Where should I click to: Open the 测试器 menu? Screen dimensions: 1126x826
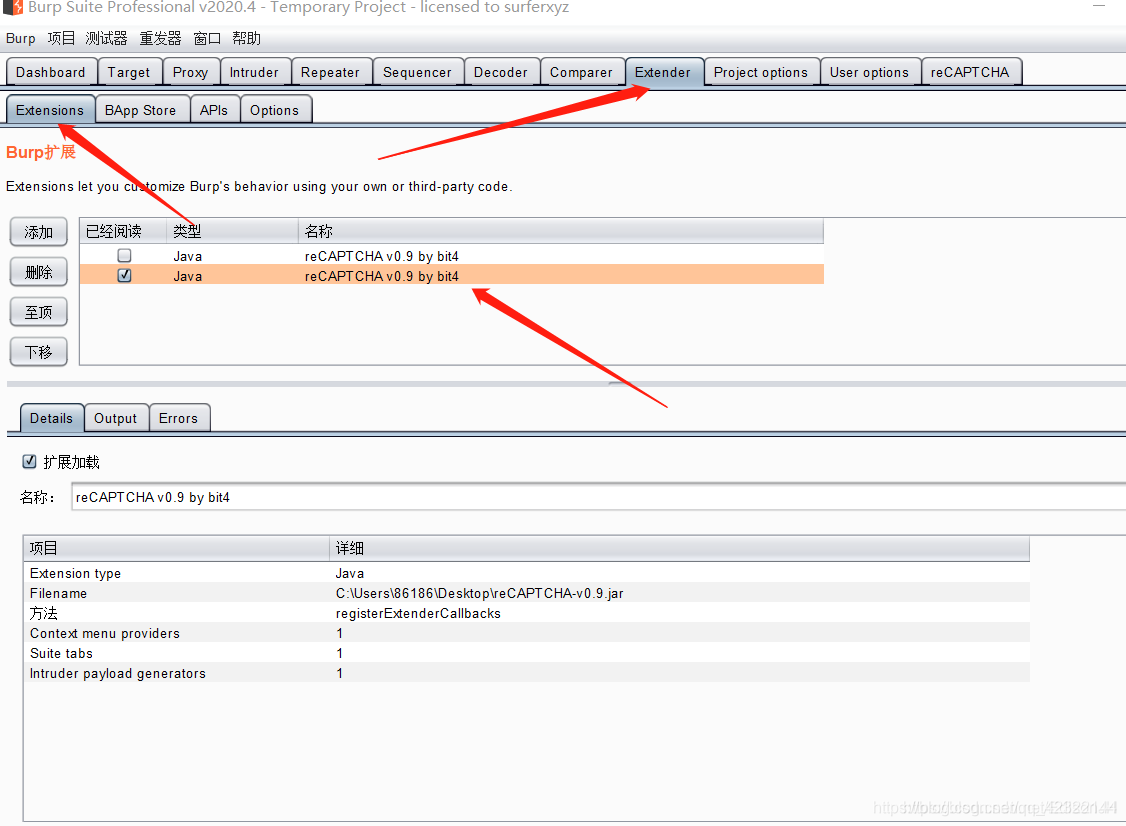pos(106,38)
